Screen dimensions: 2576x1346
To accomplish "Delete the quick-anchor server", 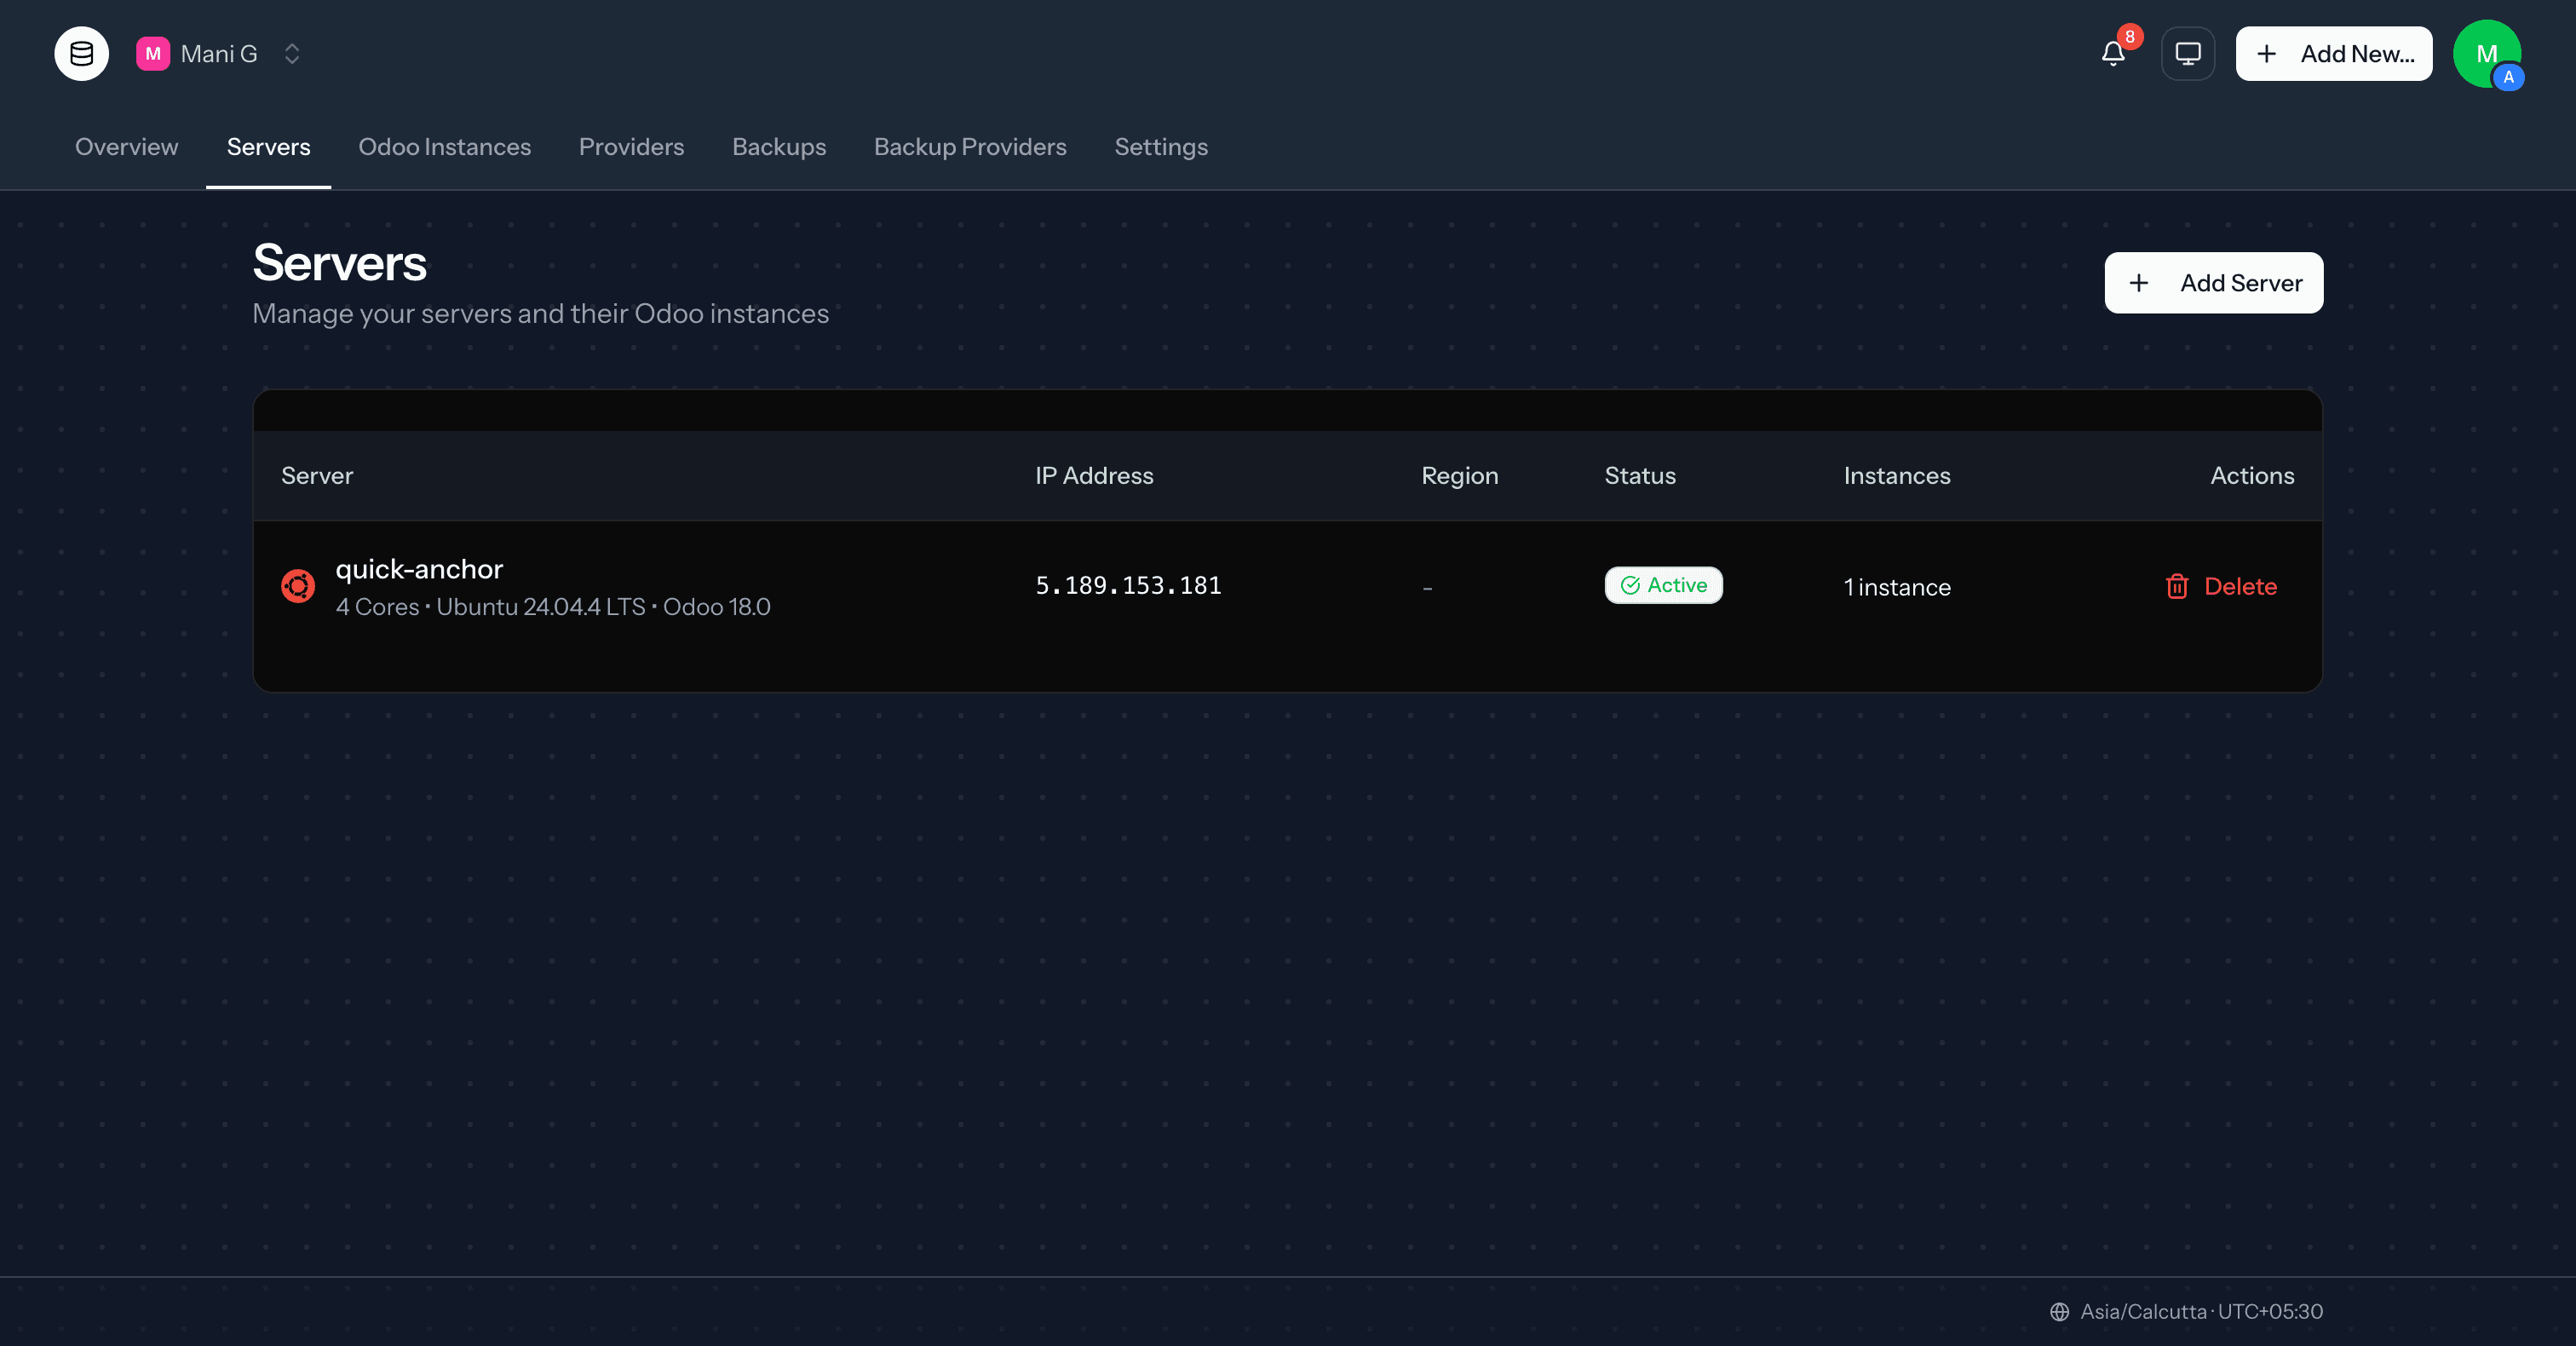I will pos(2221,587).
